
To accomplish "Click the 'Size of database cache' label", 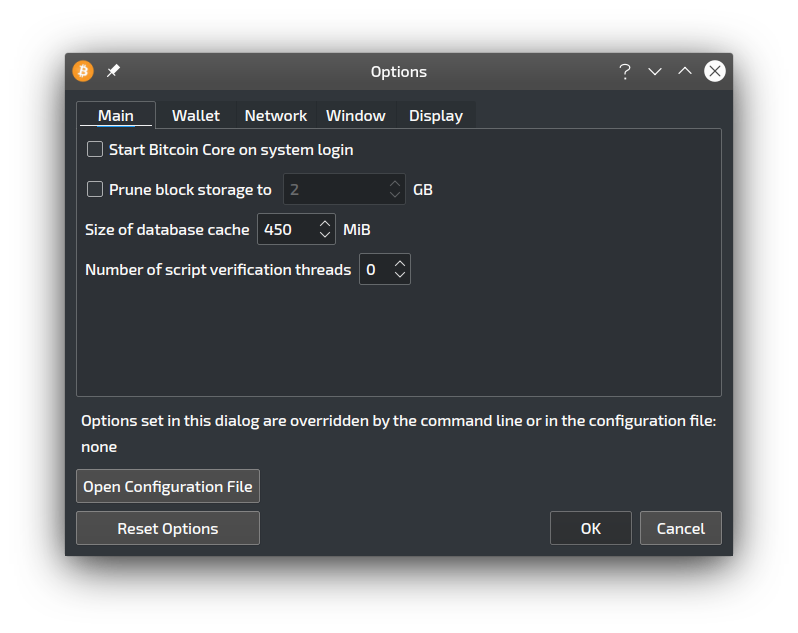I will pyautogui.click(x=167, y=229).
